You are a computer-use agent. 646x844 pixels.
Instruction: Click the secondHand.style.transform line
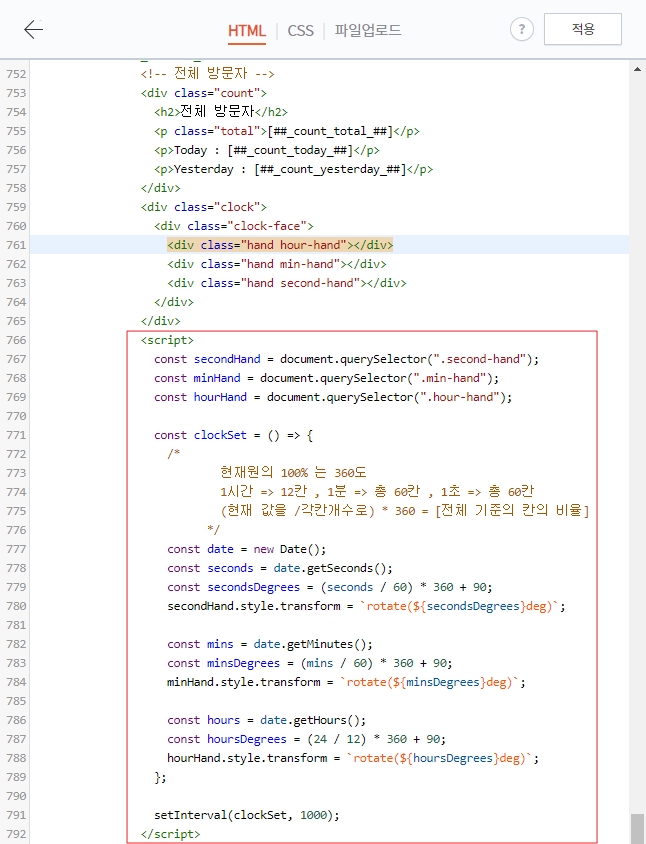coord(366,606)
